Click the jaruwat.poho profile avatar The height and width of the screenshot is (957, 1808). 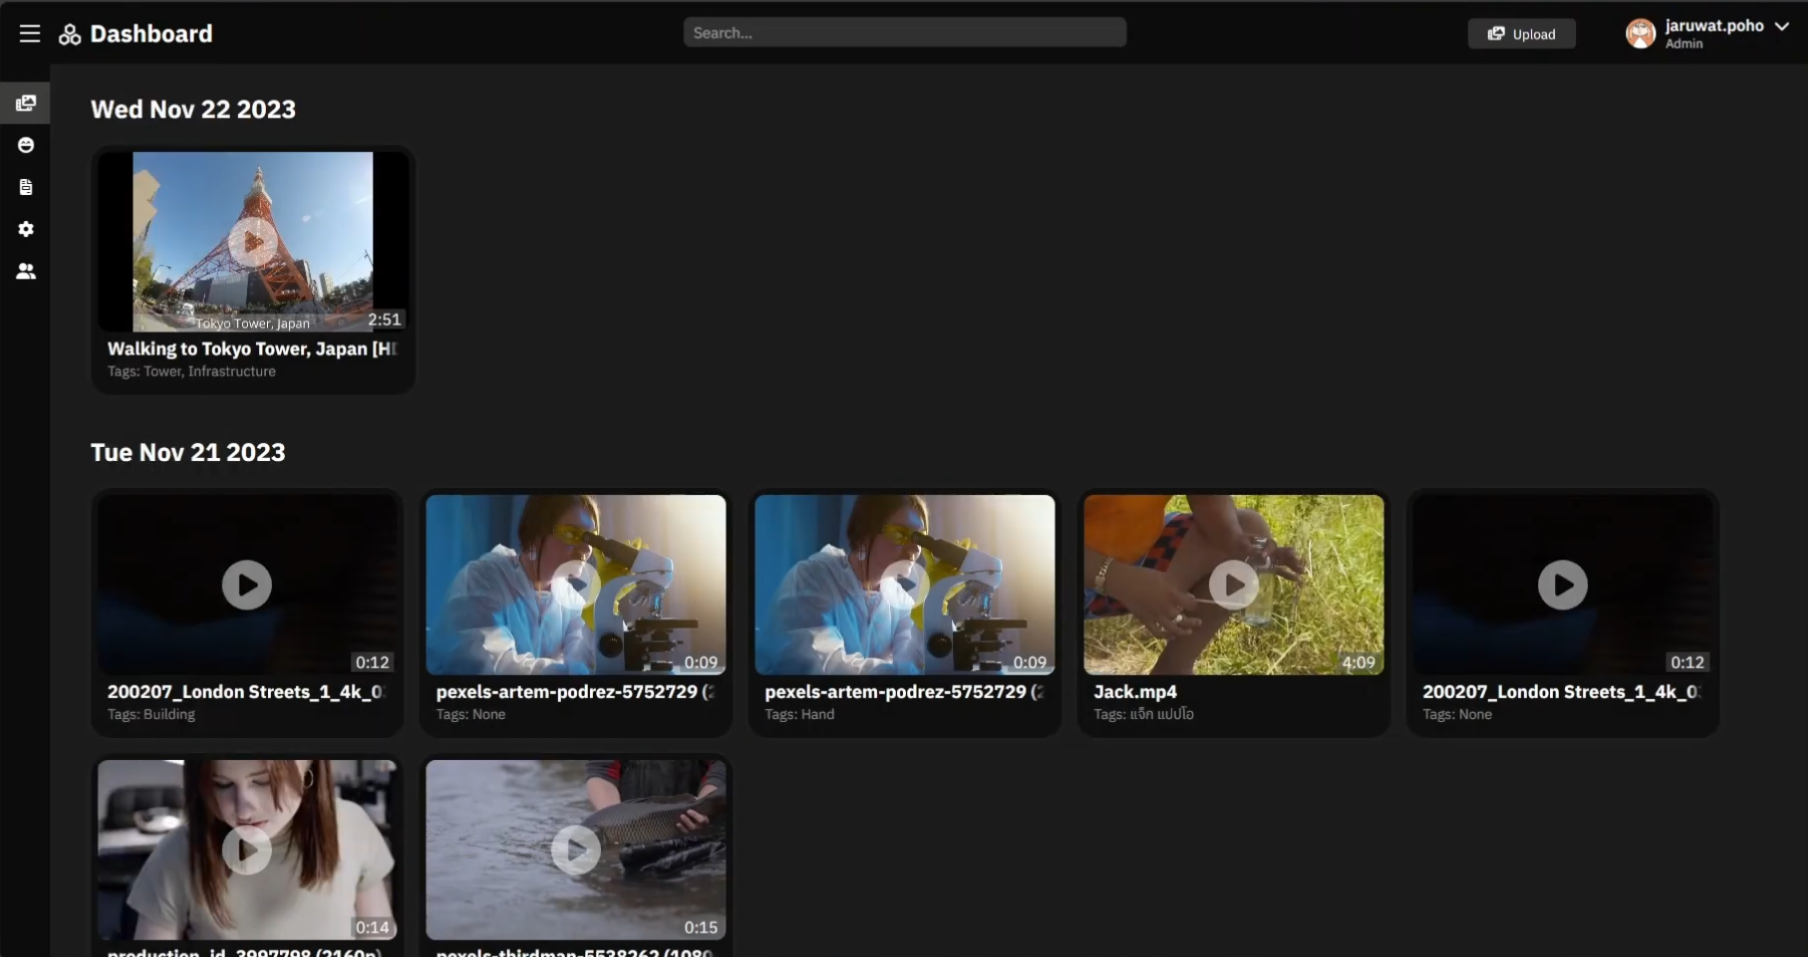1640,34
